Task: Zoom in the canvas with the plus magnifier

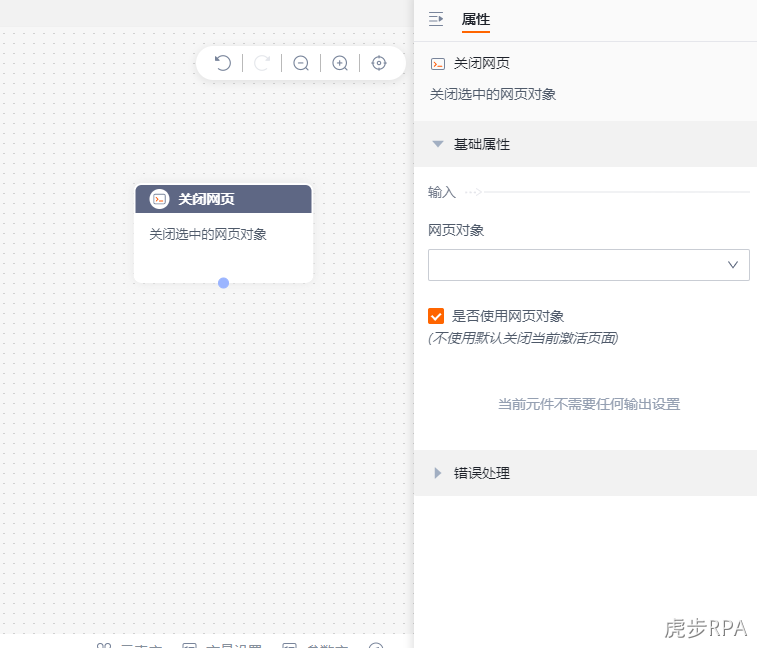Action: pyautogui.click(x=340, y=63)
